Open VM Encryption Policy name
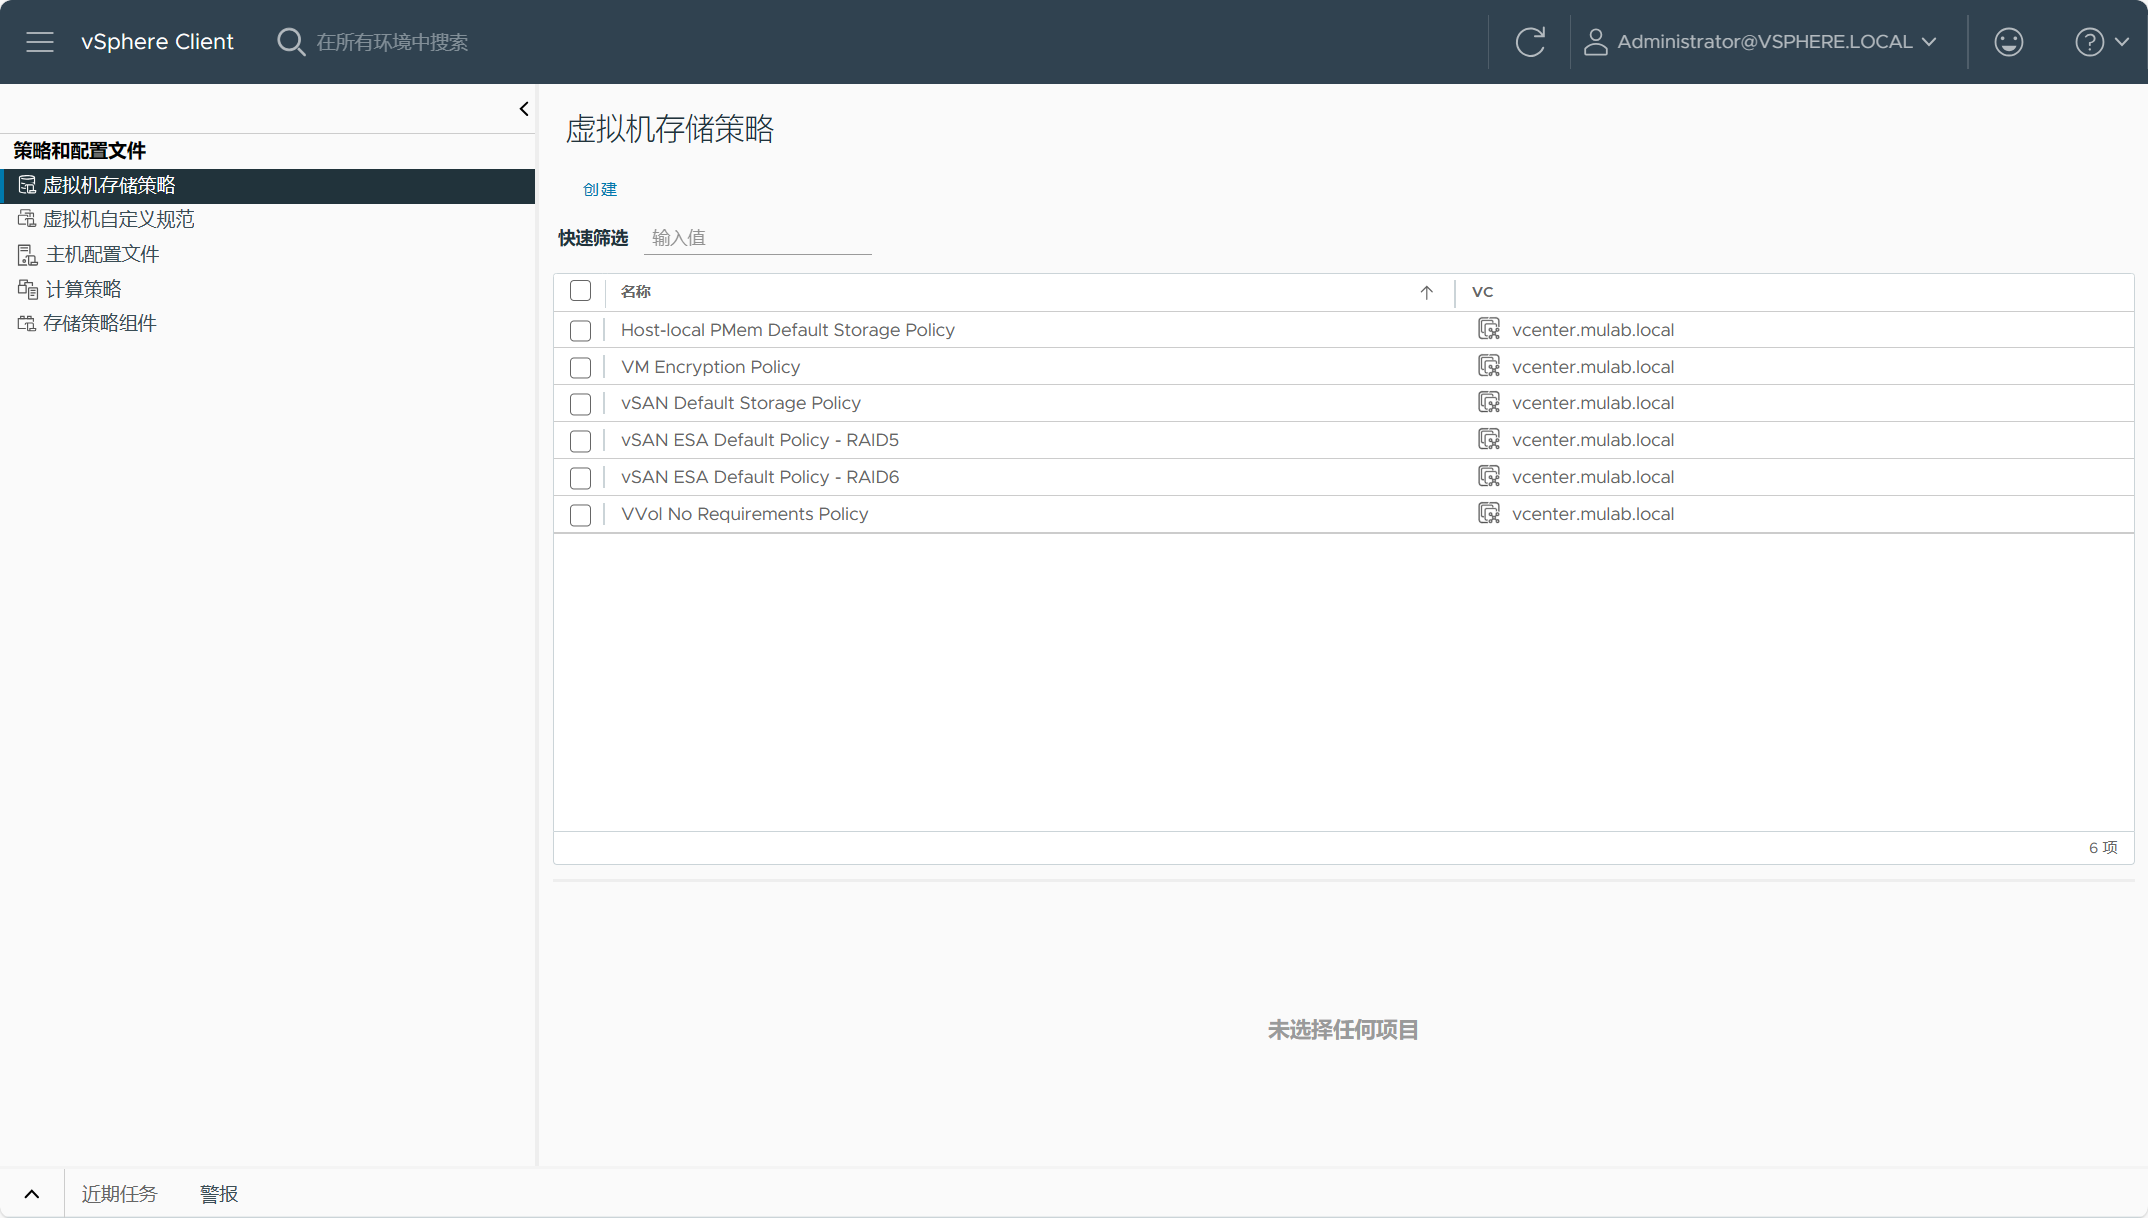This screenshot has height=1218, width=2148. tap(711, 367)
